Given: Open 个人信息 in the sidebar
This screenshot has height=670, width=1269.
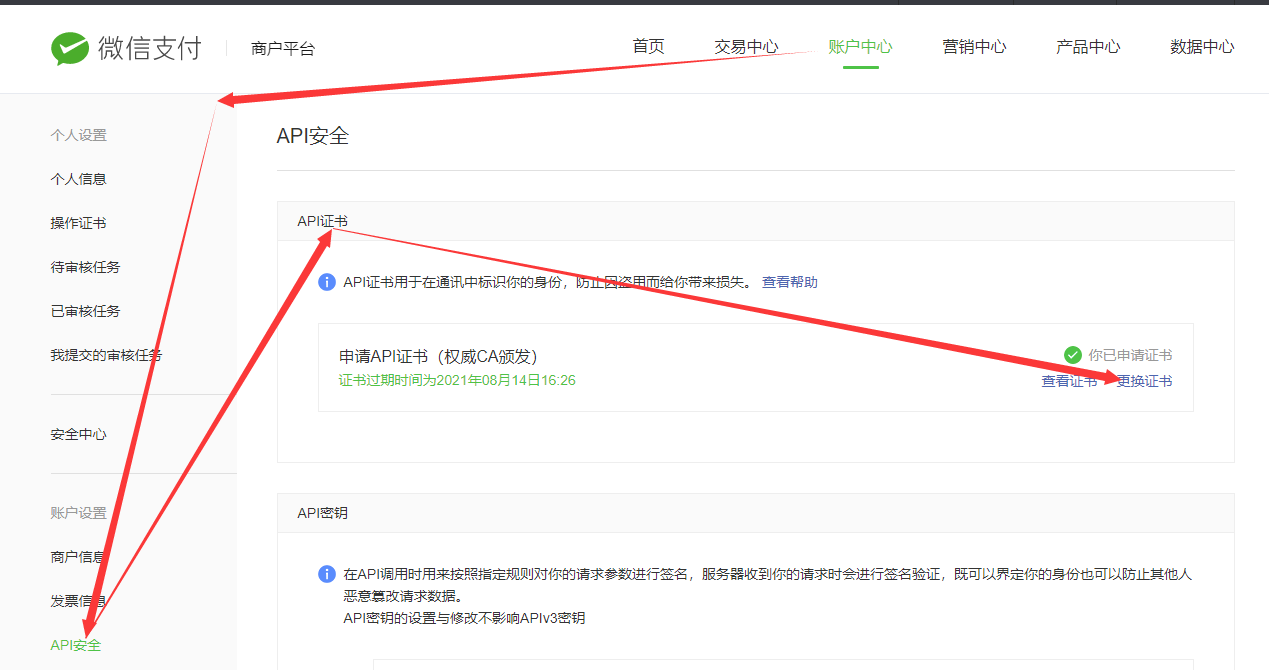Looking at the screenshot, I should (x=78, y=179).
